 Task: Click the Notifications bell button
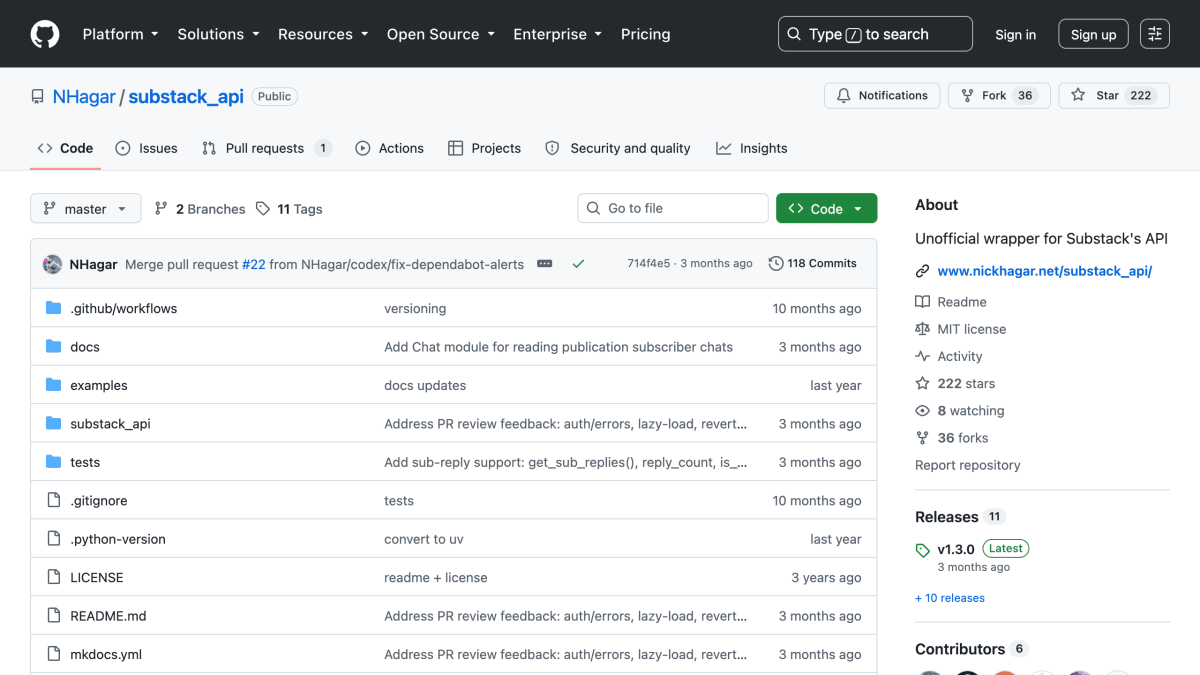(x=882, y=96)
